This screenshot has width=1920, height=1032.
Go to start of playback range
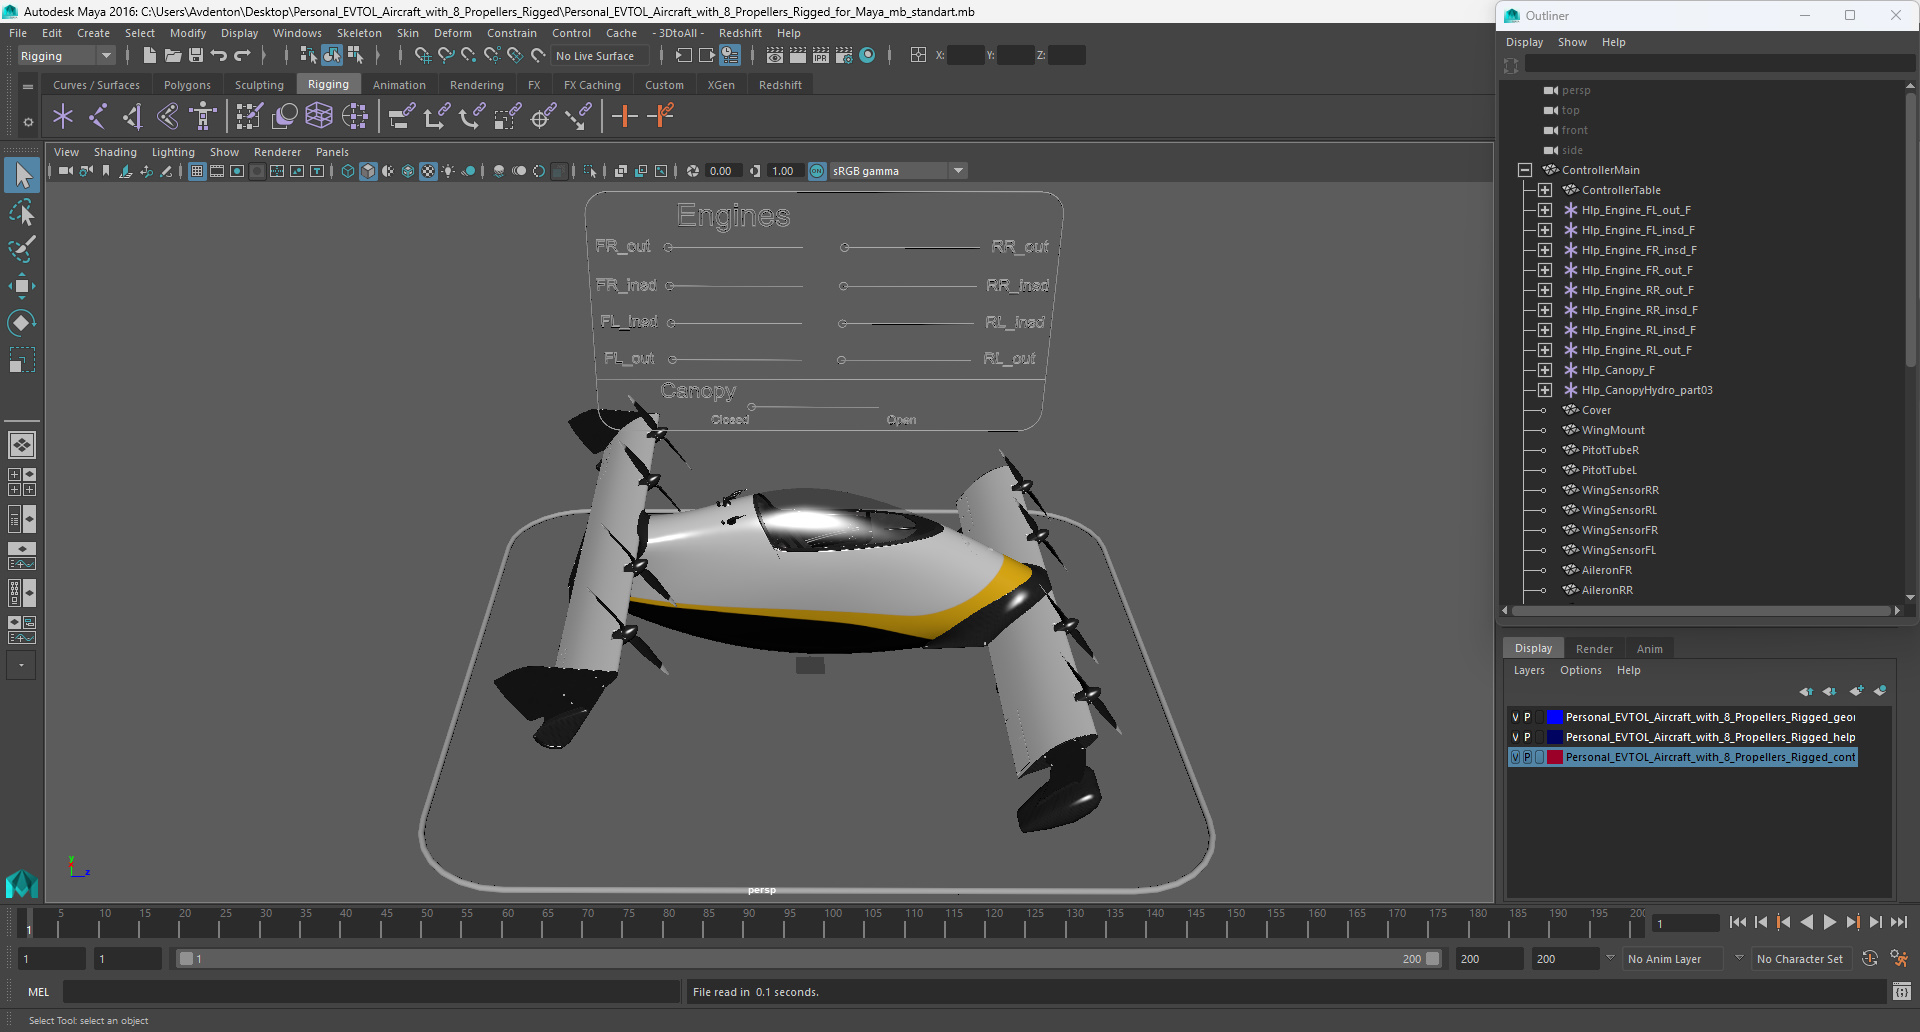[1737, 923]
